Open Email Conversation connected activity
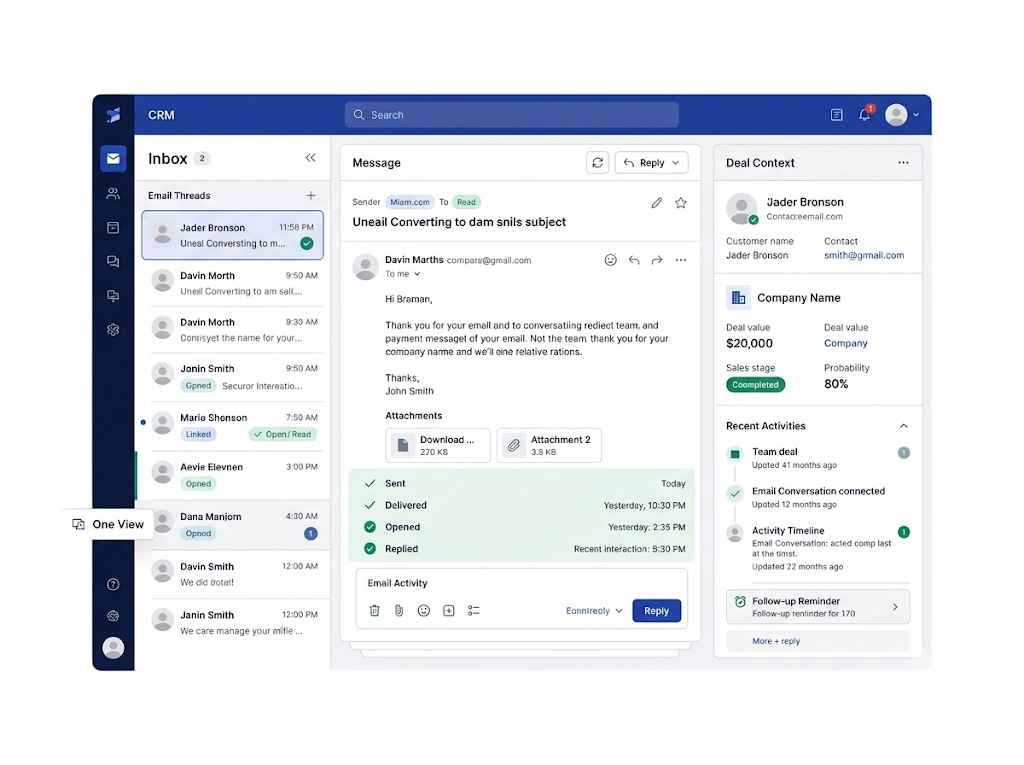The width and height of the screenshot is (1024, 765). click(818, 497)
